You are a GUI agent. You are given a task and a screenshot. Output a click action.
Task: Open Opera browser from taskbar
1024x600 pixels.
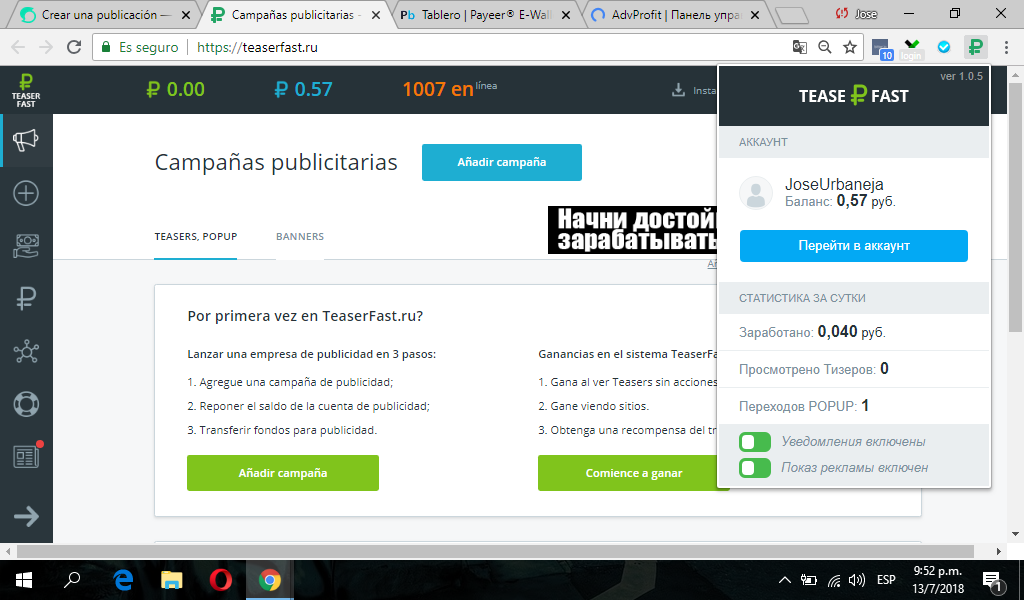click(x=221, y=580)
